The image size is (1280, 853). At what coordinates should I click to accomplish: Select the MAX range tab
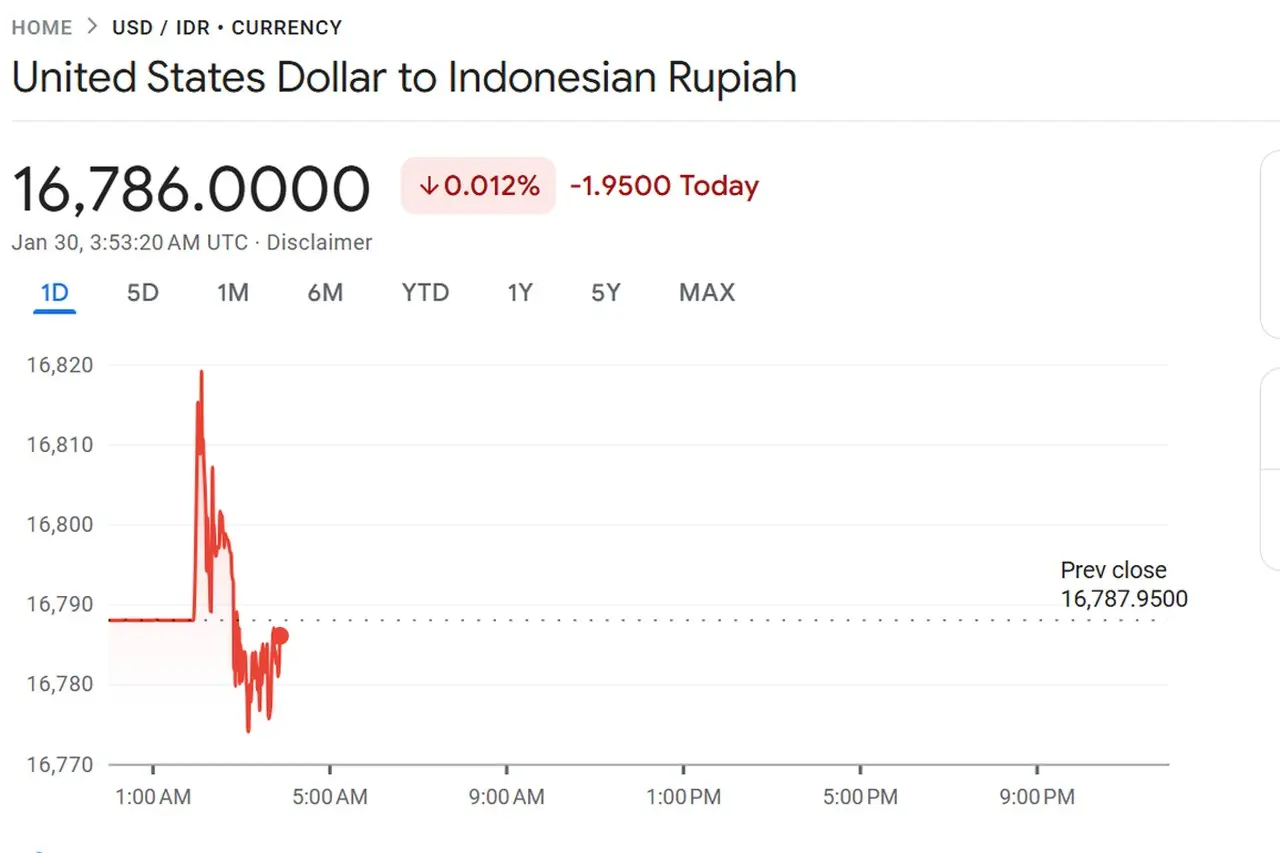[x=707, y=293]
